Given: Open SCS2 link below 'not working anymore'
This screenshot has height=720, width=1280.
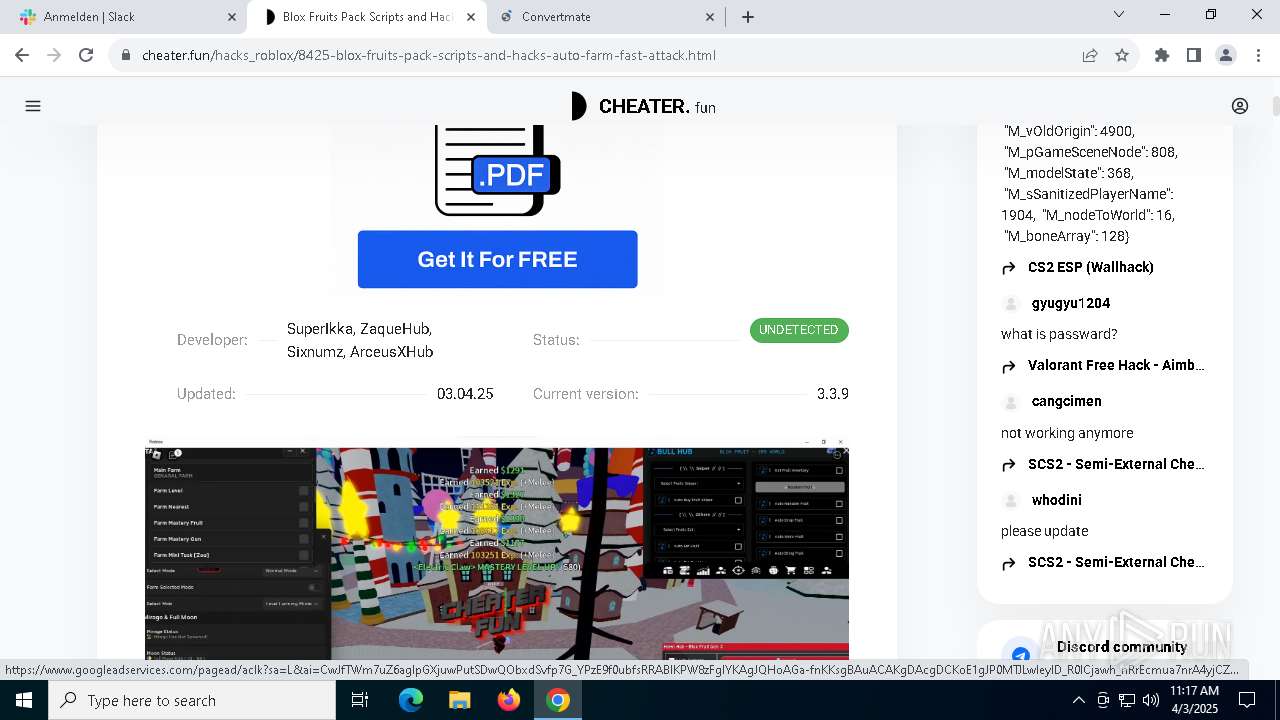Looking at the screenshot, I should 1116,464.
